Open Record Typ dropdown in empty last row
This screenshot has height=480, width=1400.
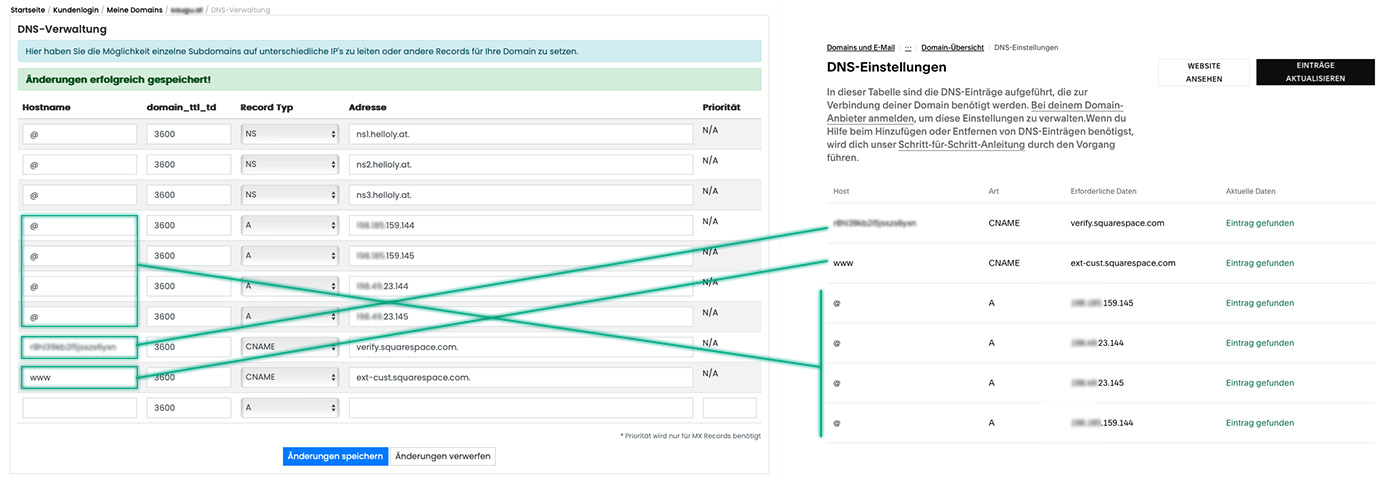[x=290, y=408]
